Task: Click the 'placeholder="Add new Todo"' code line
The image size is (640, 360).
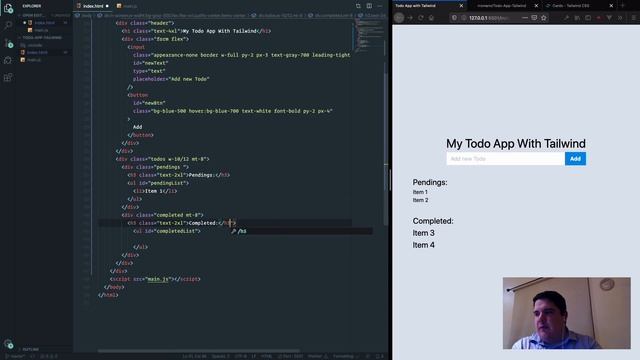Action: point(171,79)
